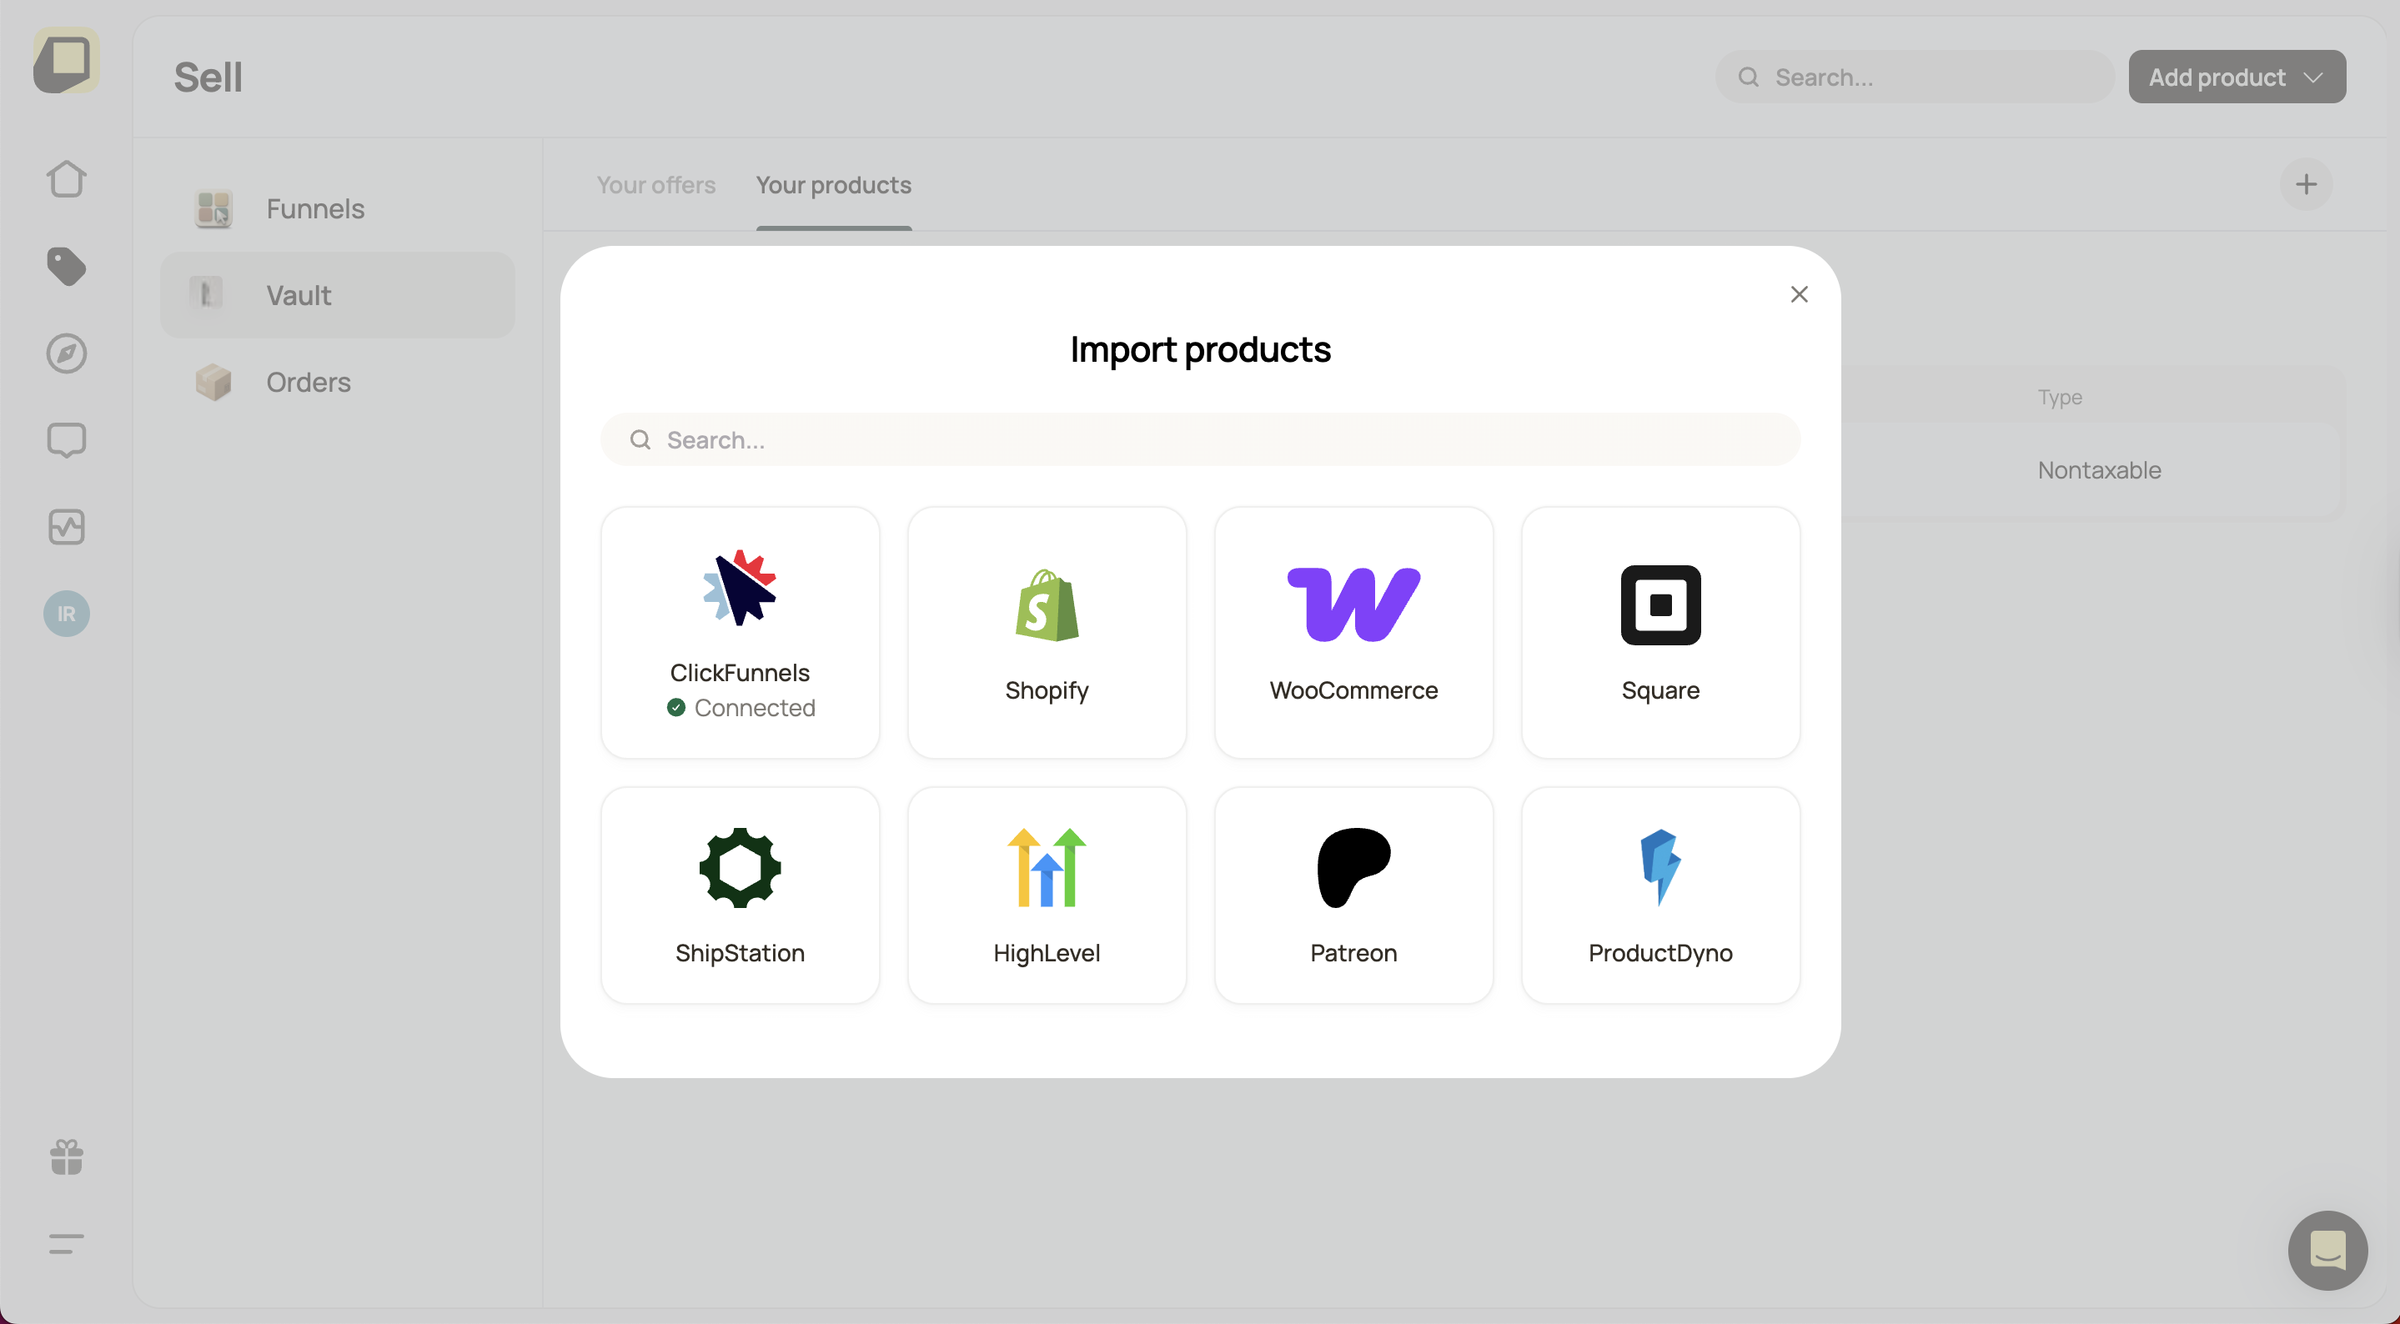The height and width of the screenshot is (1324, 2400).
Task: Select WooCommerce as import source
Action: click(1353, 632)
